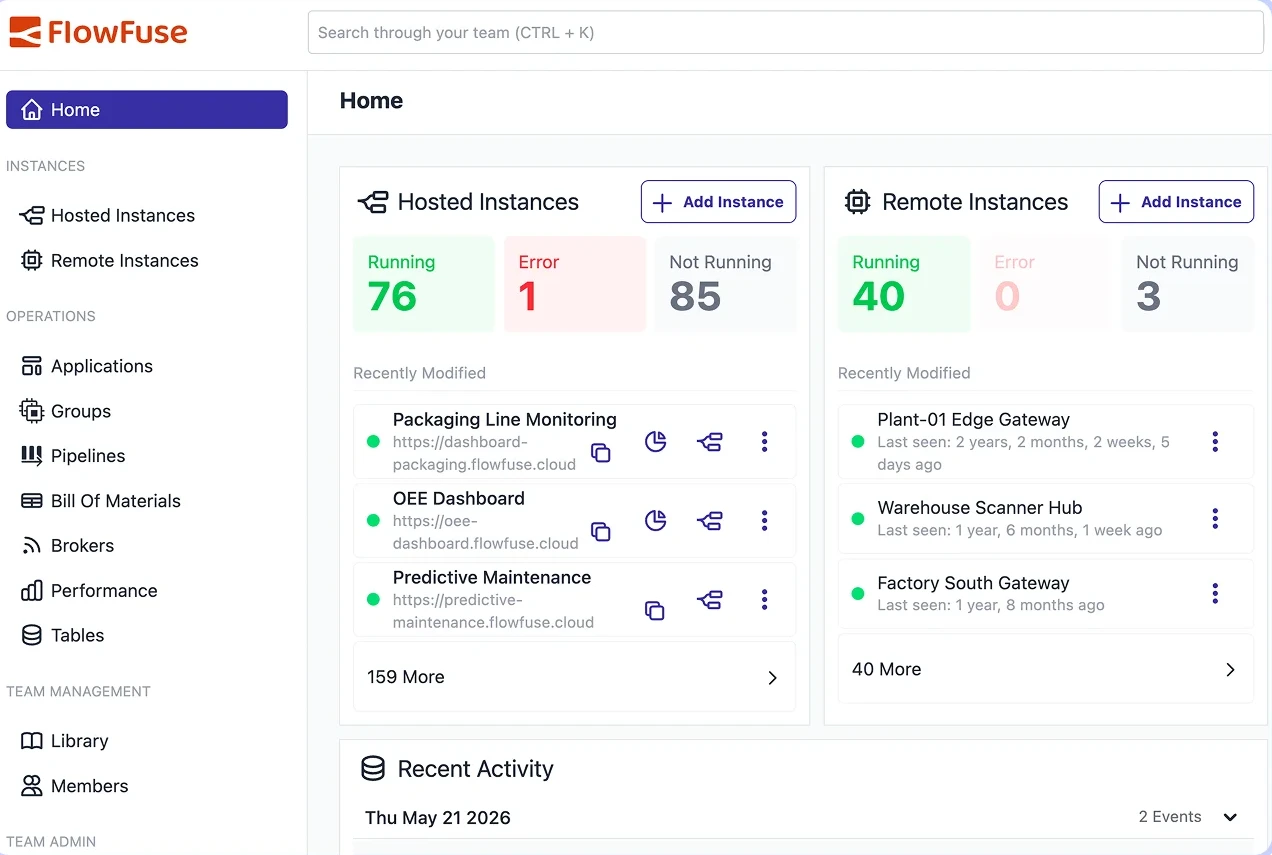Open Applications from sidebar
The image size is (1272, 855).
102,366
